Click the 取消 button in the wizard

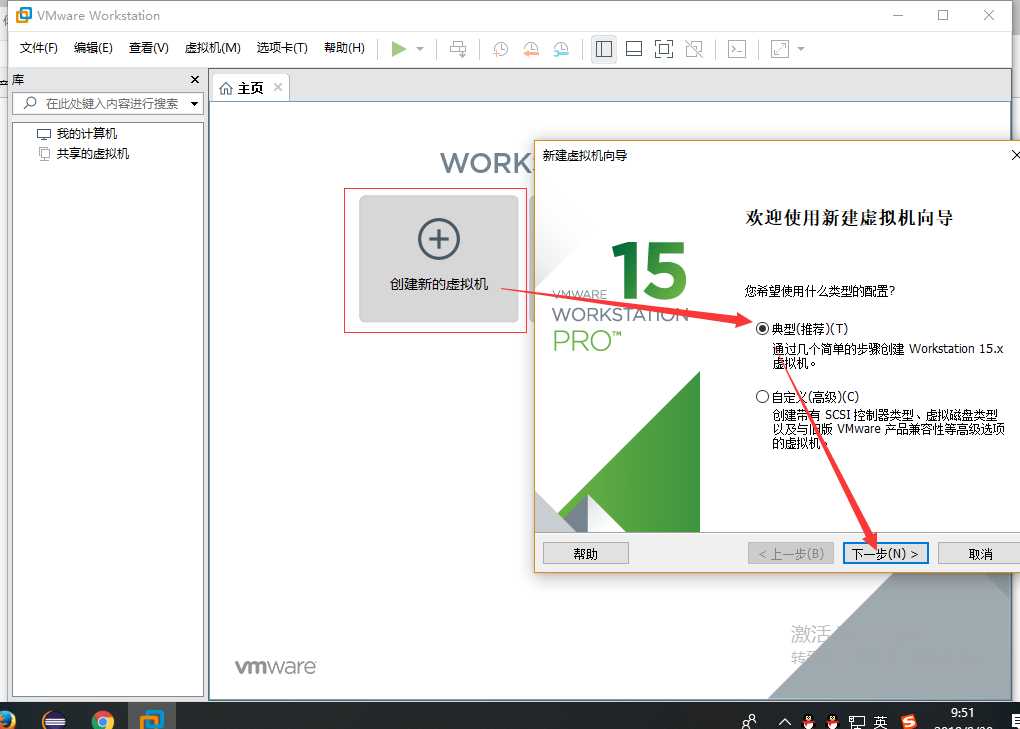(x=980, y=553)
